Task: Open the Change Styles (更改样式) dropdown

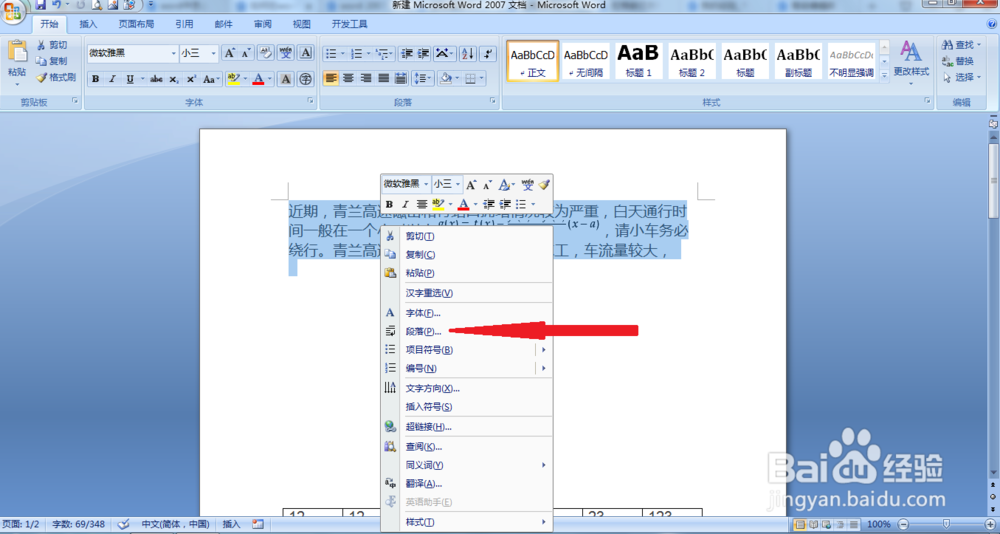Action: [x=911, y=63]
